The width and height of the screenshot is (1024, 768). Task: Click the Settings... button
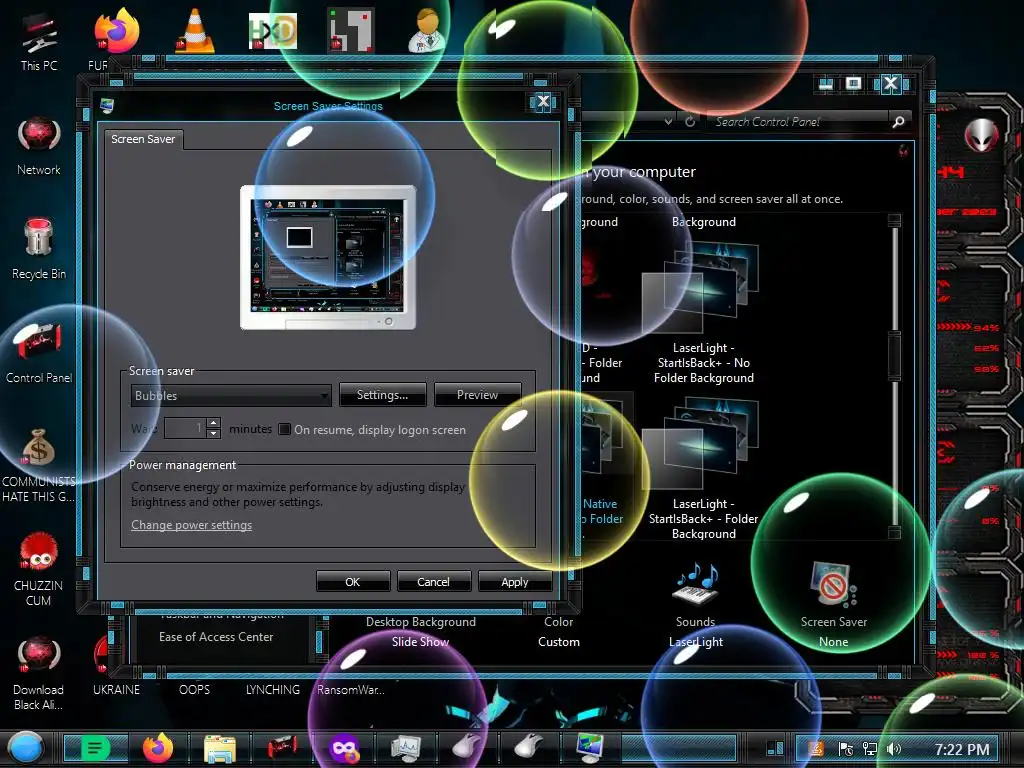click(382, 395)
